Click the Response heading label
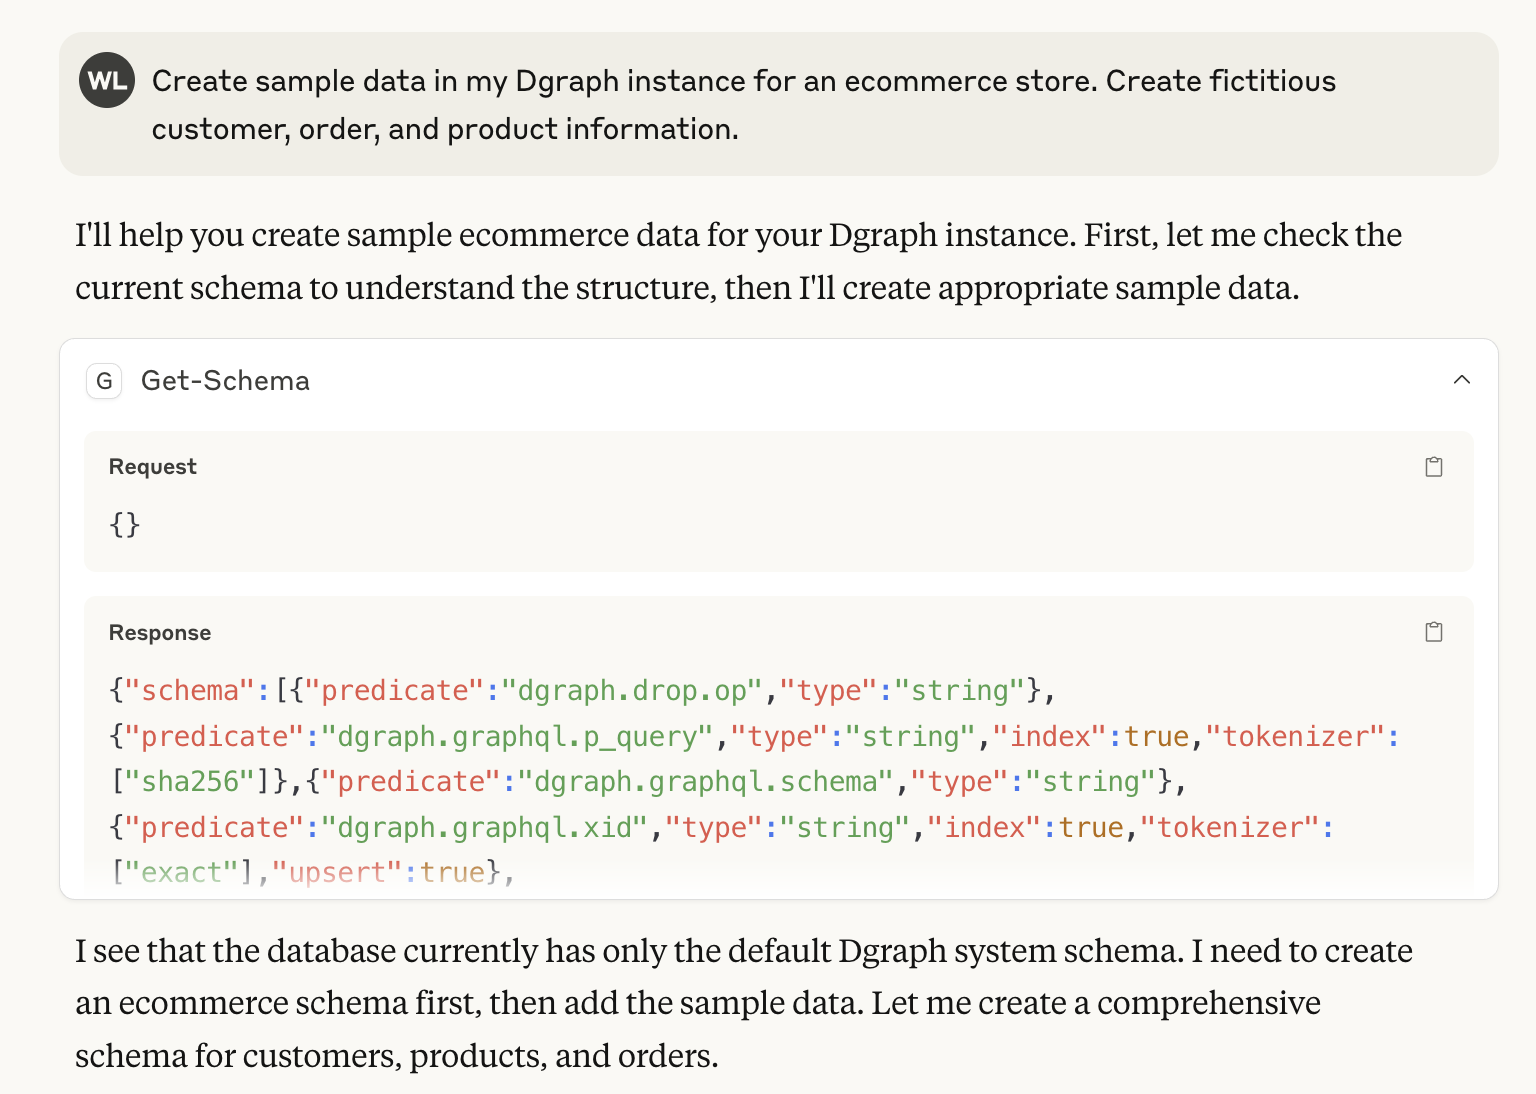The height and width of the screenshot is (1094, 1536). [160, 633]
